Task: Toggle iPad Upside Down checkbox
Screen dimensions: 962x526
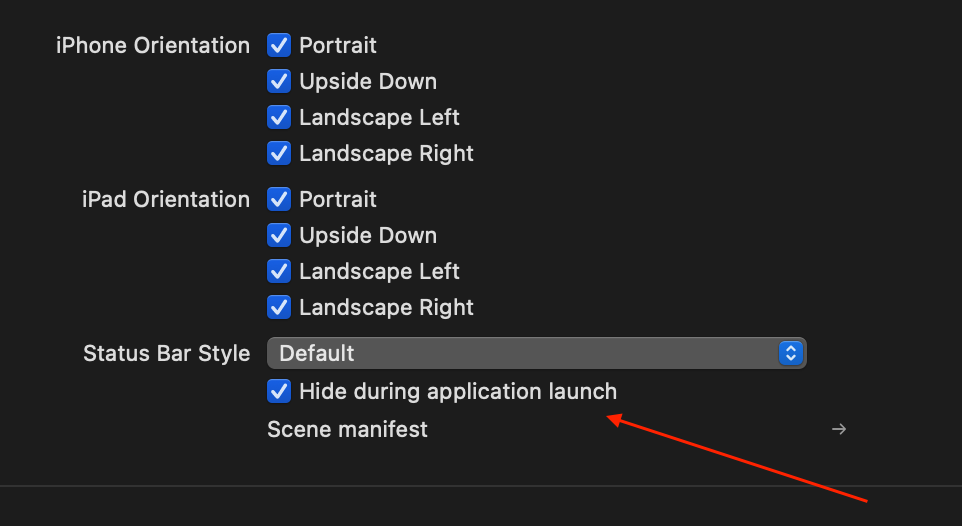Action: click(279, 236)
